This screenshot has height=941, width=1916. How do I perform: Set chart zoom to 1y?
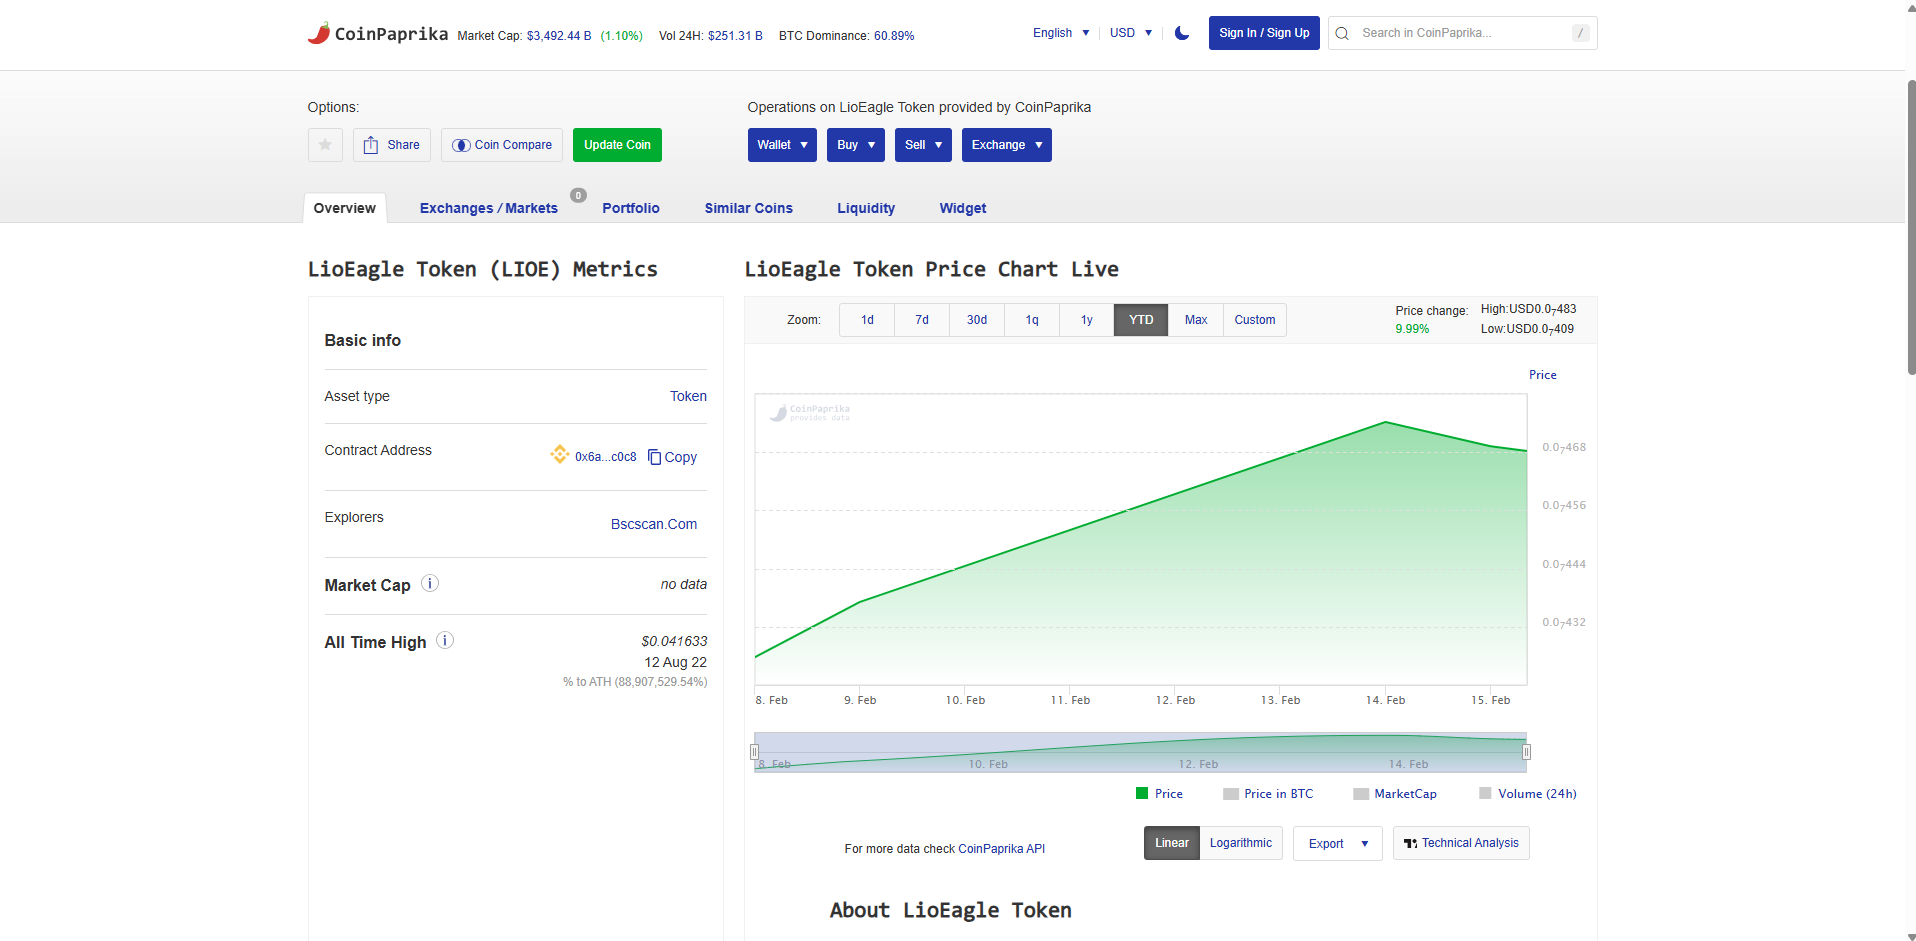pos(1087,320)
